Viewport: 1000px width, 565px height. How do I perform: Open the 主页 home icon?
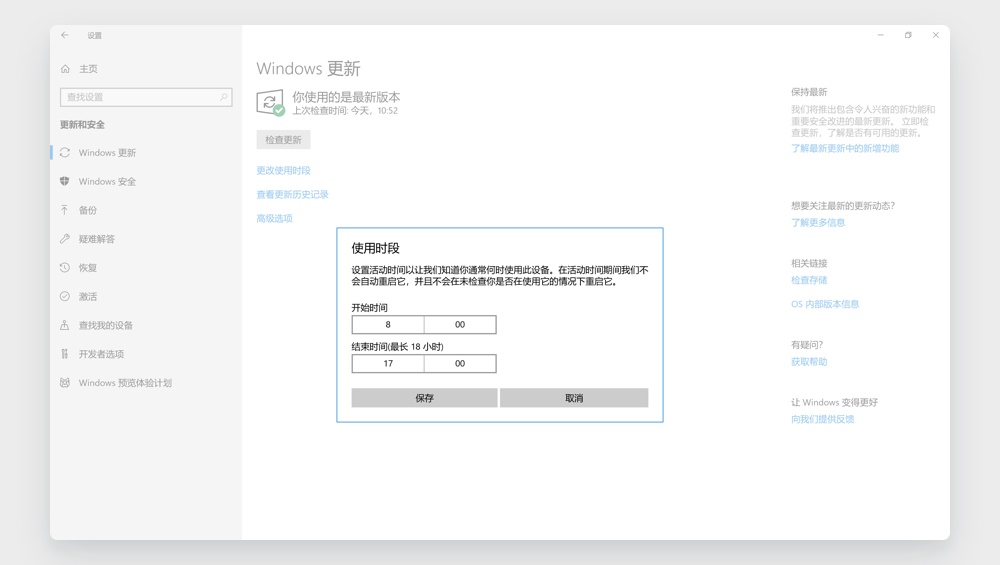pyautogui.click(x=65, y=69)
